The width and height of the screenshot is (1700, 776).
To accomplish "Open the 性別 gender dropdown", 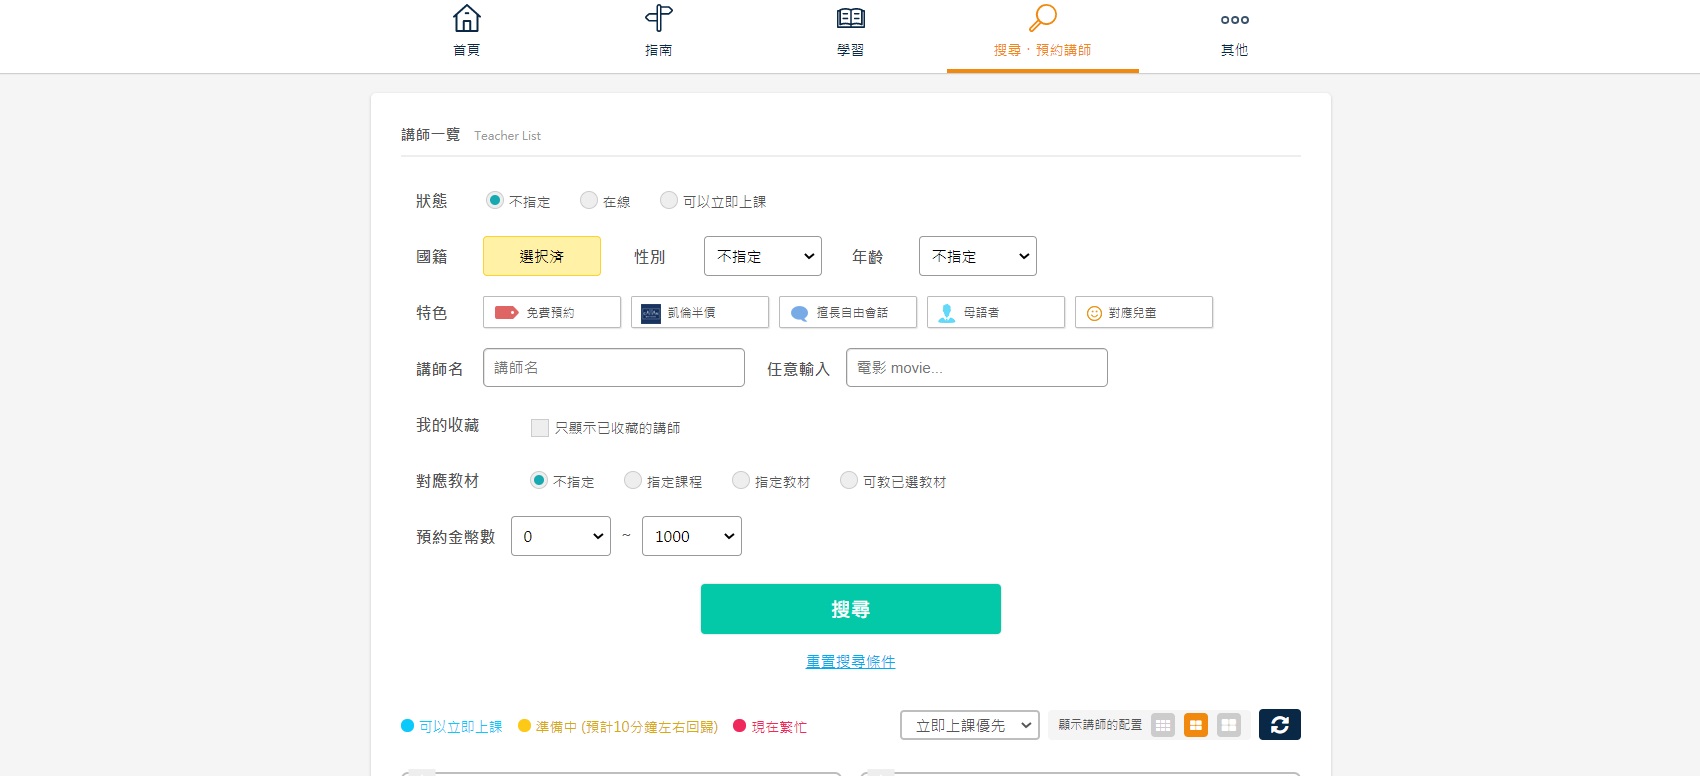I will pyautogui.click(x=763, y=256).
